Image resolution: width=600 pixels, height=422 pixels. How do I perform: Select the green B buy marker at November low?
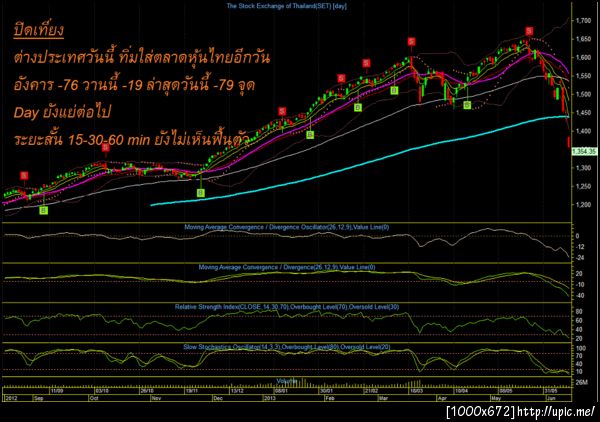[201, 193]
